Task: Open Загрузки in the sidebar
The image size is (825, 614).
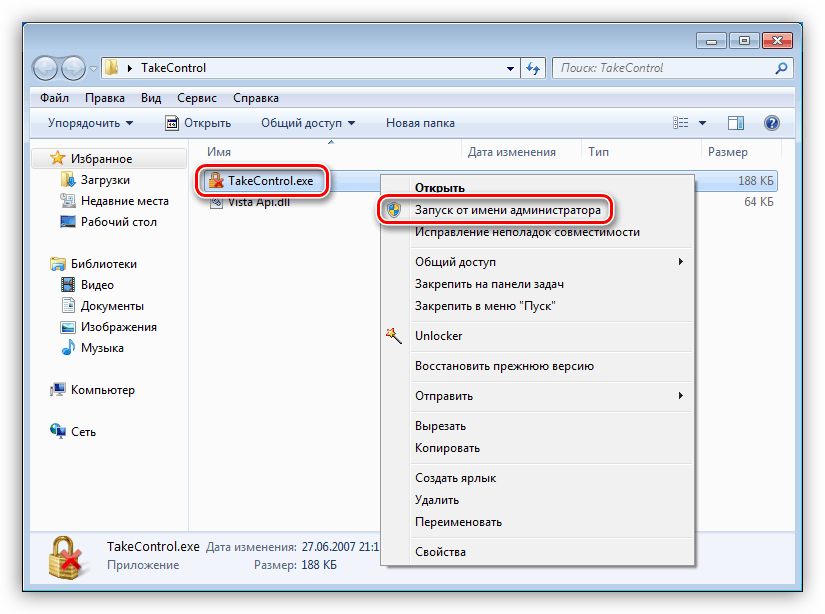Action: 105,180
